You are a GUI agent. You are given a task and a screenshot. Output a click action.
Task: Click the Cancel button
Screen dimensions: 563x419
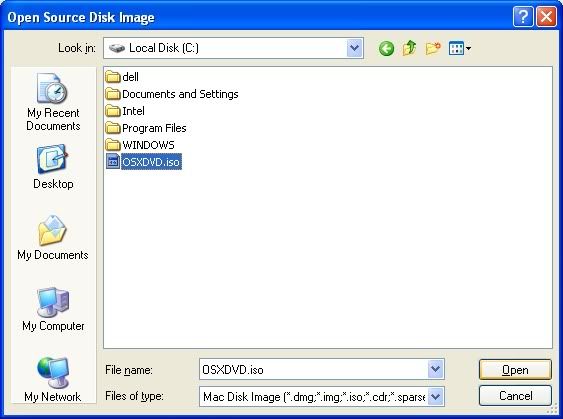point(515,396)
